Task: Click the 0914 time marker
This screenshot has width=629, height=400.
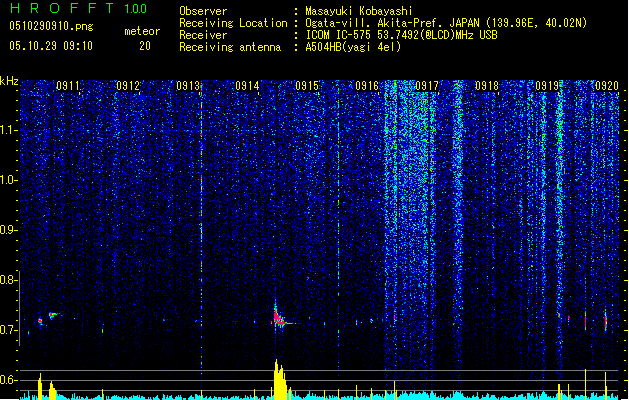Action: pos(247,86)
